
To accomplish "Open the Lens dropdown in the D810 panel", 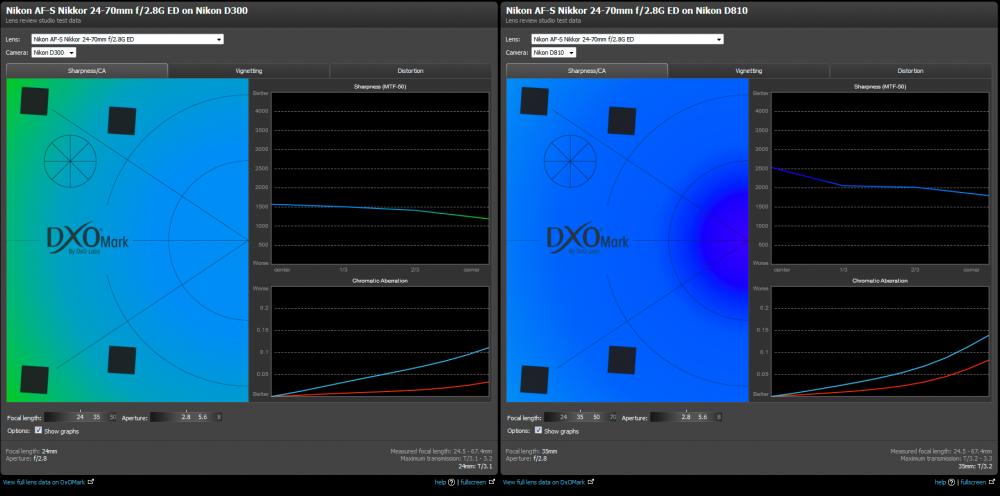I will [x=628, y=40].
